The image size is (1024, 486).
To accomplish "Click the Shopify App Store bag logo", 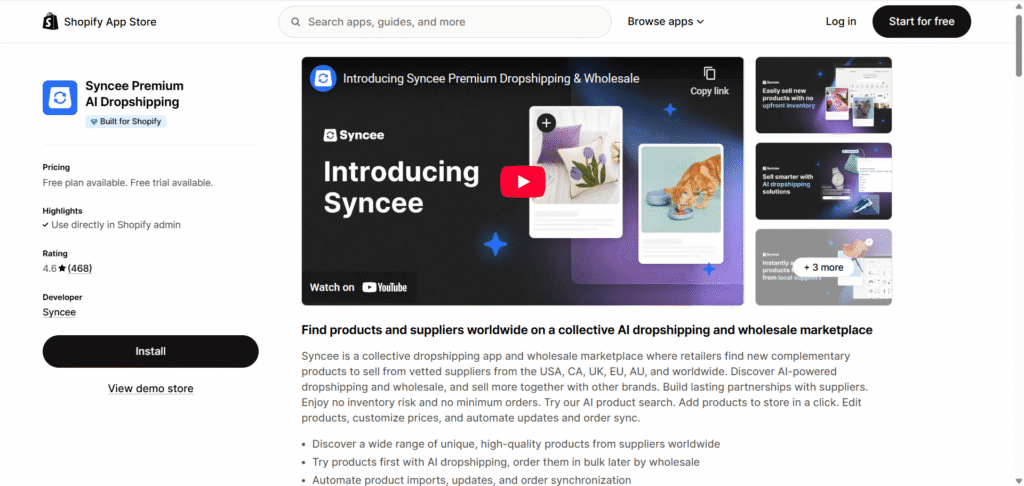I will click(x=51, y=21).
